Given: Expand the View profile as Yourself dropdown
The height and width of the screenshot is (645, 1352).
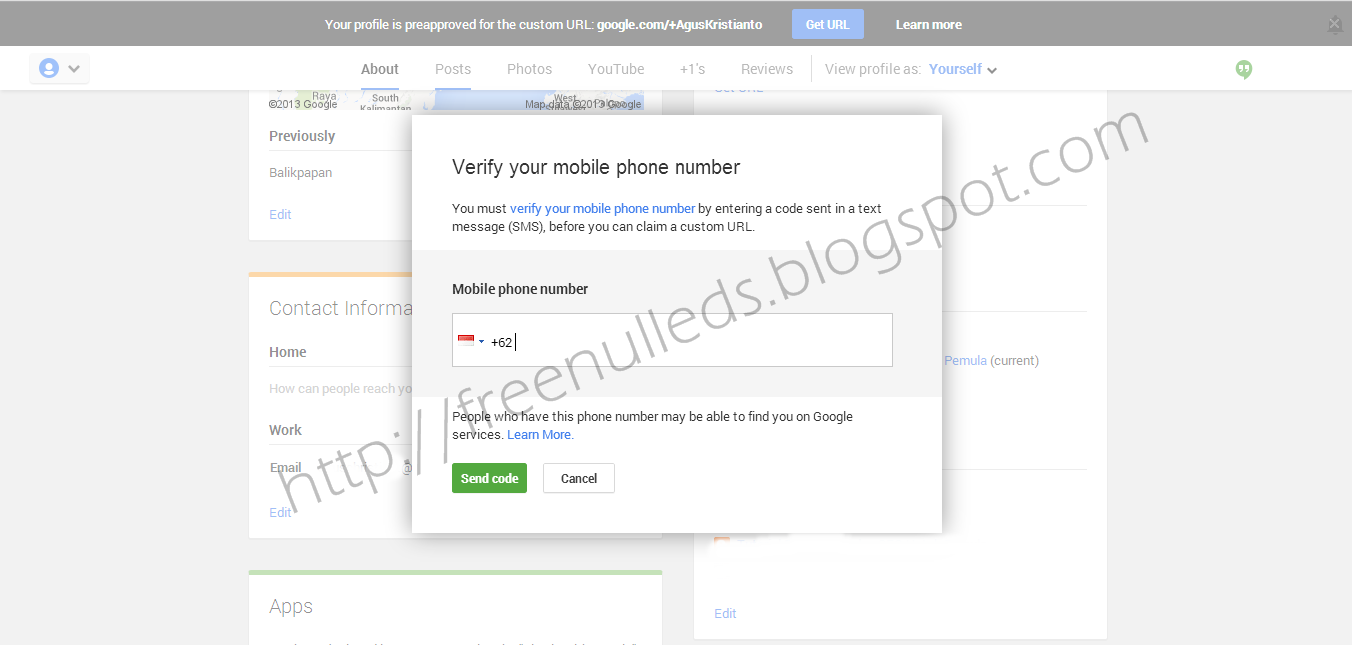Looking at the screenshot, I should point(963,69).
